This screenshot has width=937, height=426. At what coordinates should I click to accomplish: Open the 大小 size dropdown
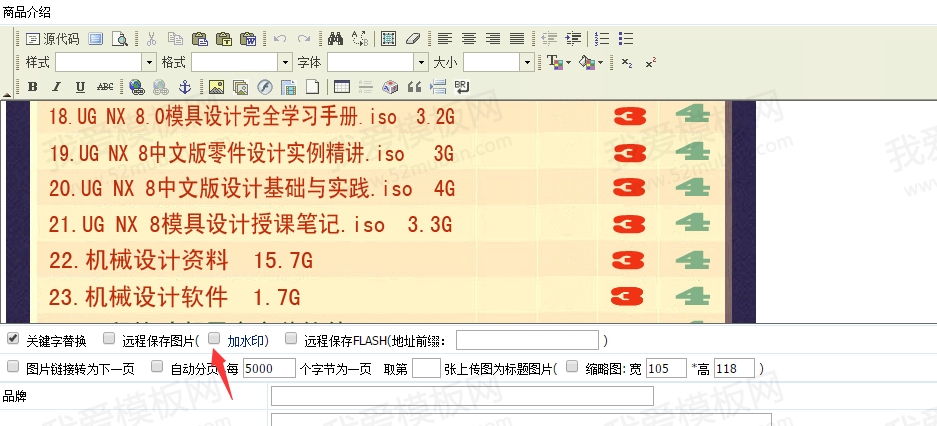[527, 62]
